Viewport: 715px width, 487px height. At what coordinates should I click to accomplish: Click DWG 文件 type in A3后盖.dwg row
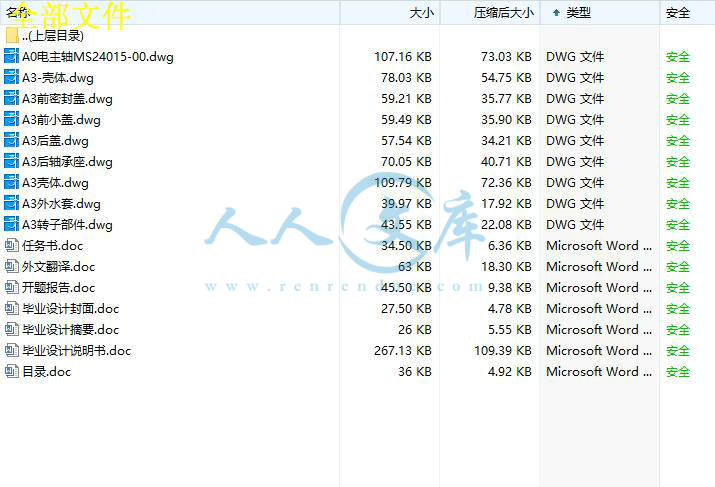pyautogui.click(x=575, y=140)
